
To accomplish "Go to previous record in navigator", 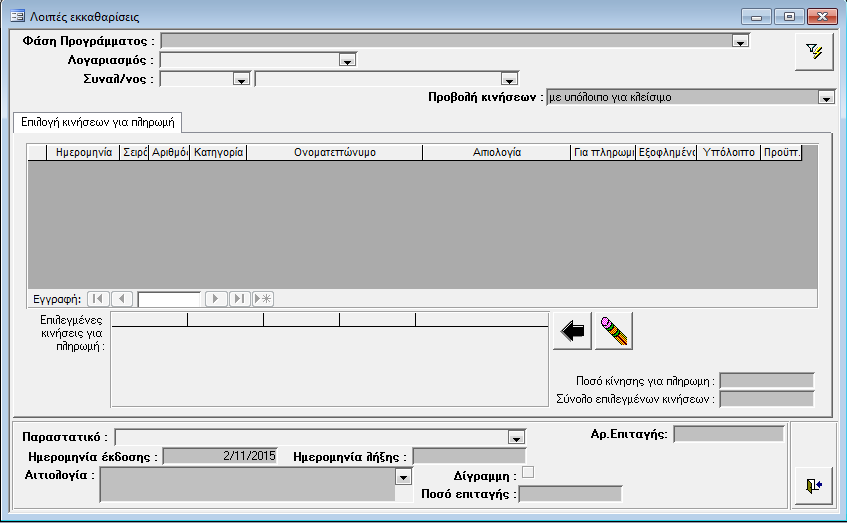I will pyautogui.click(x=122, y=298).
